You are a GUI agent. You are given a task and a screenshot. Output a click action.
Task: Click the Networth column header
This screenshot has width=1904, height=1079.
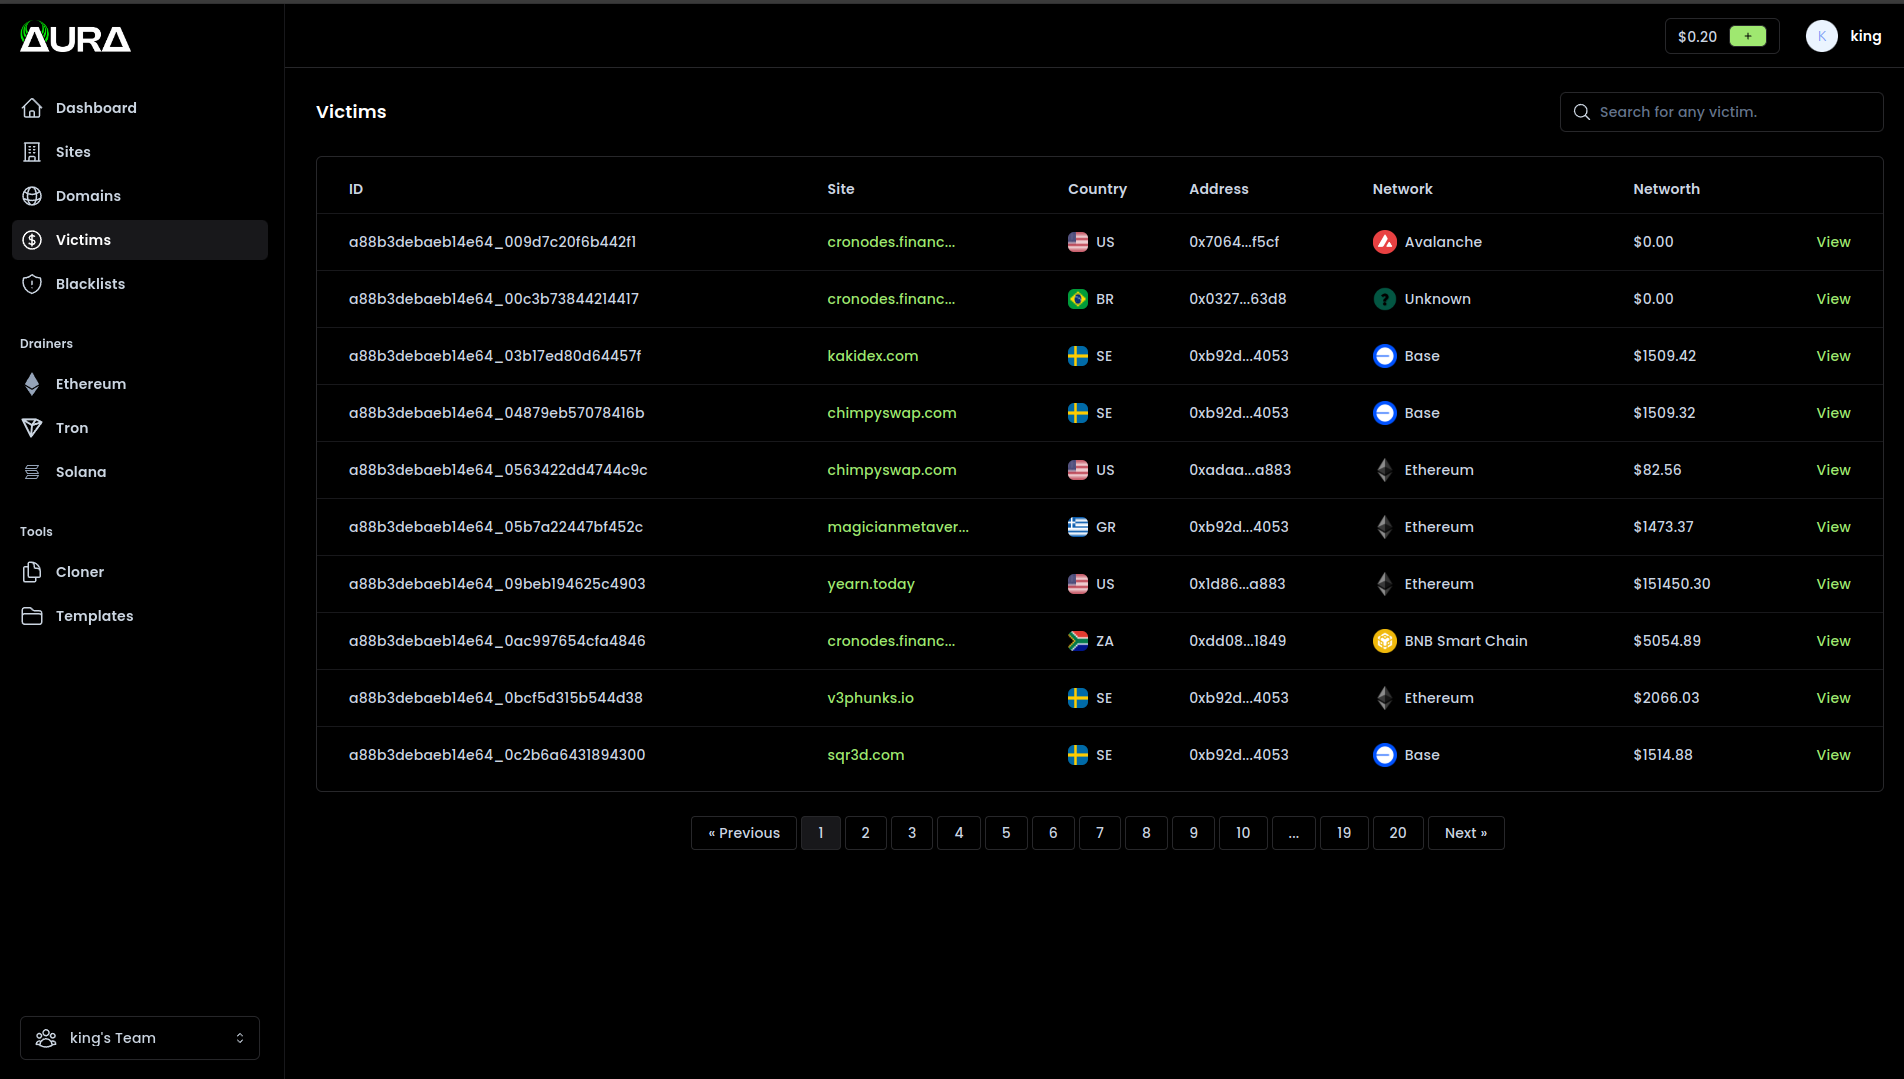click(1666, 189)
